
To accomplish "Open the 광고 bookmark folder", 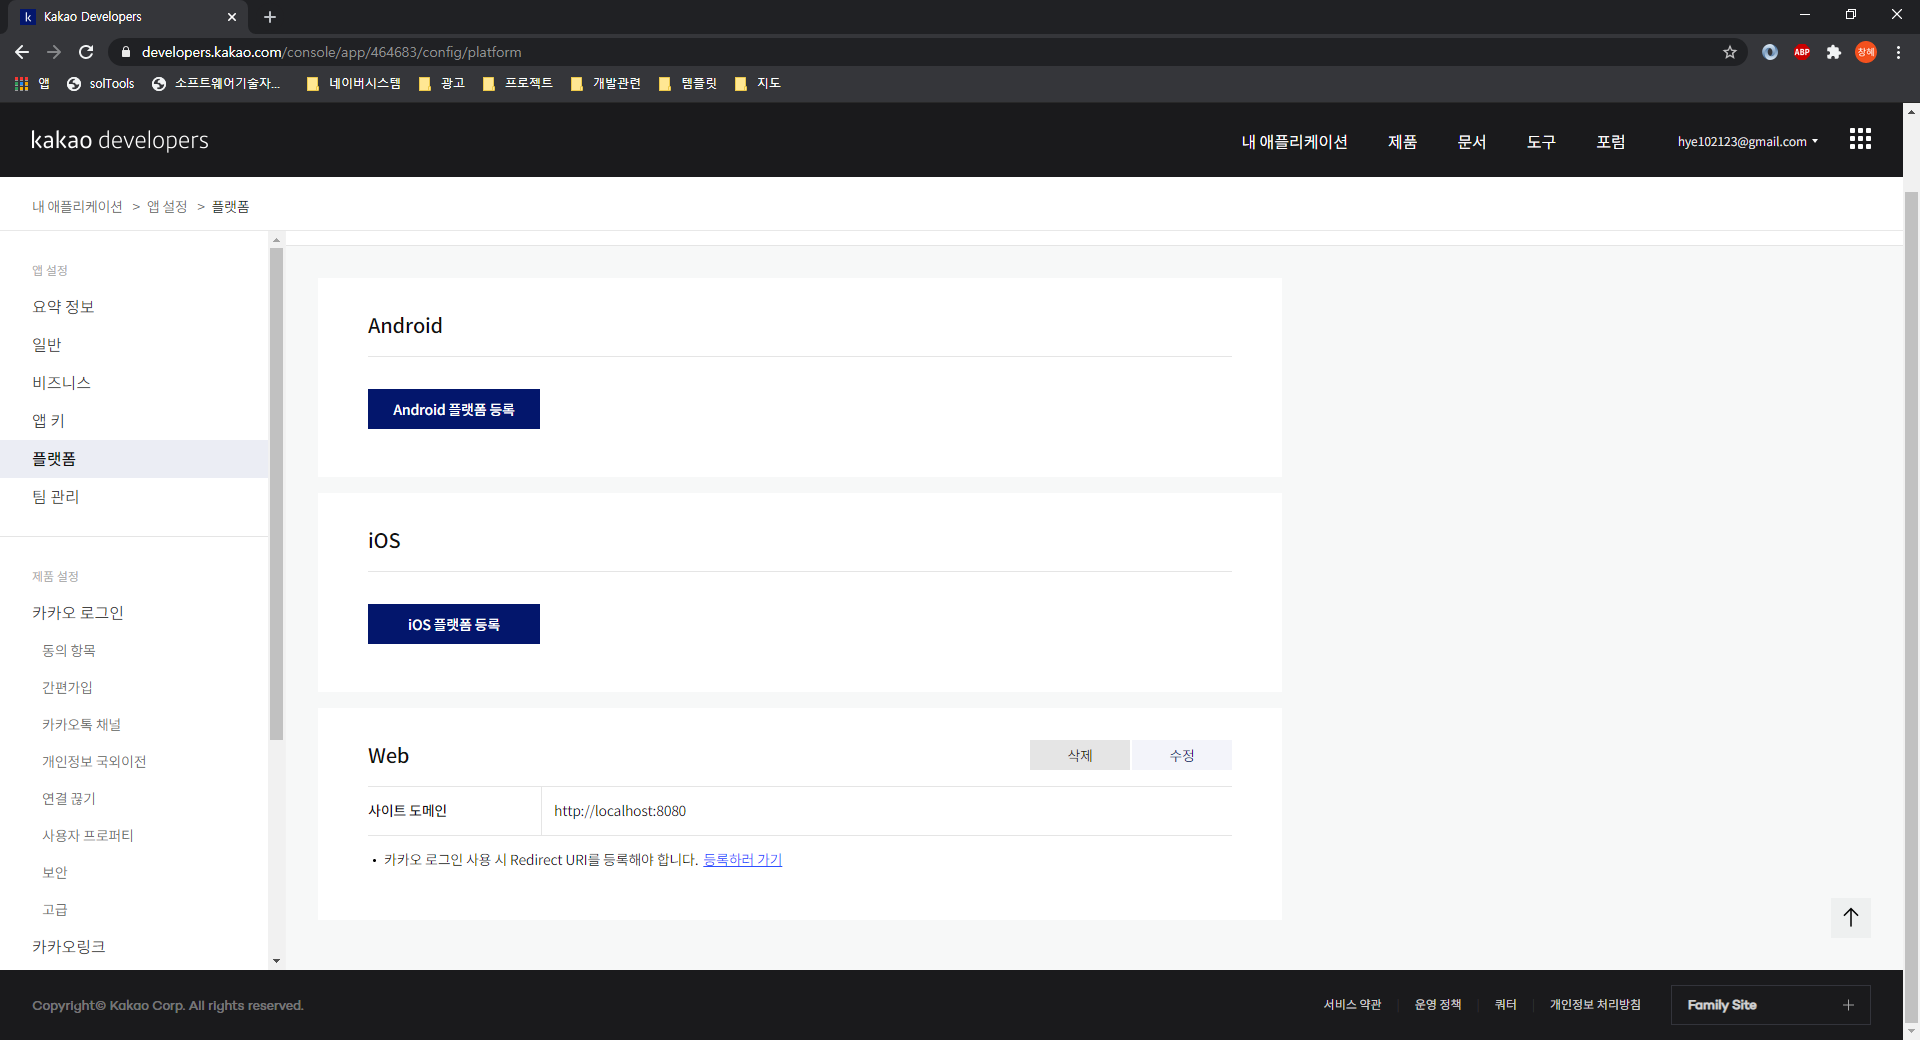I will 441,83.
